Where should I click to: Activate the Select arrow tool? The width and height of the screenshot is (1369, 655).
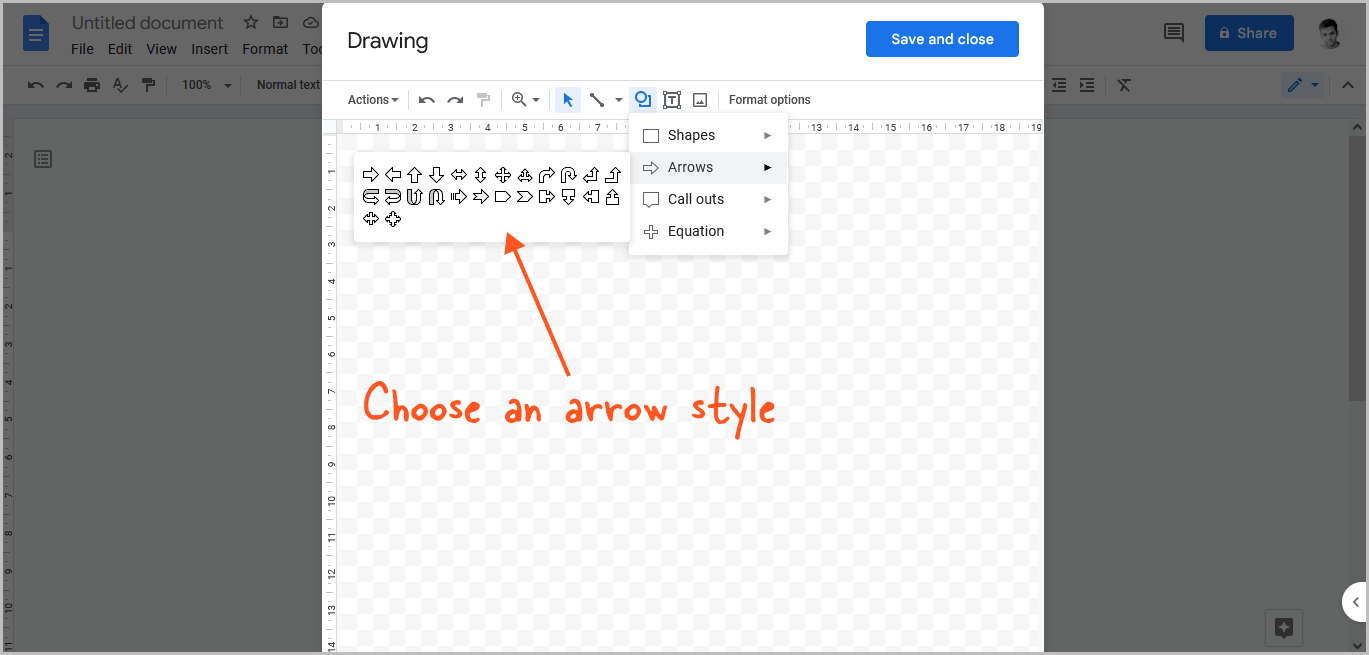(568, 99)
